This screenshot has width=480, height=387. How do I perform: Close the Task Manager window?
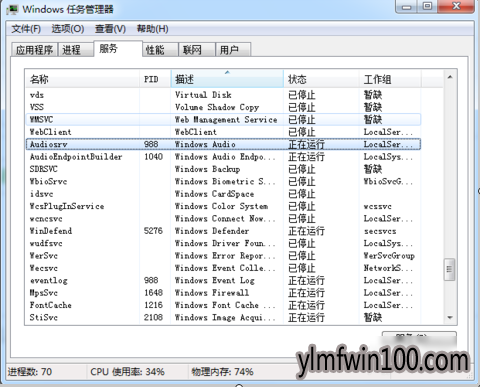coord(456,7)
